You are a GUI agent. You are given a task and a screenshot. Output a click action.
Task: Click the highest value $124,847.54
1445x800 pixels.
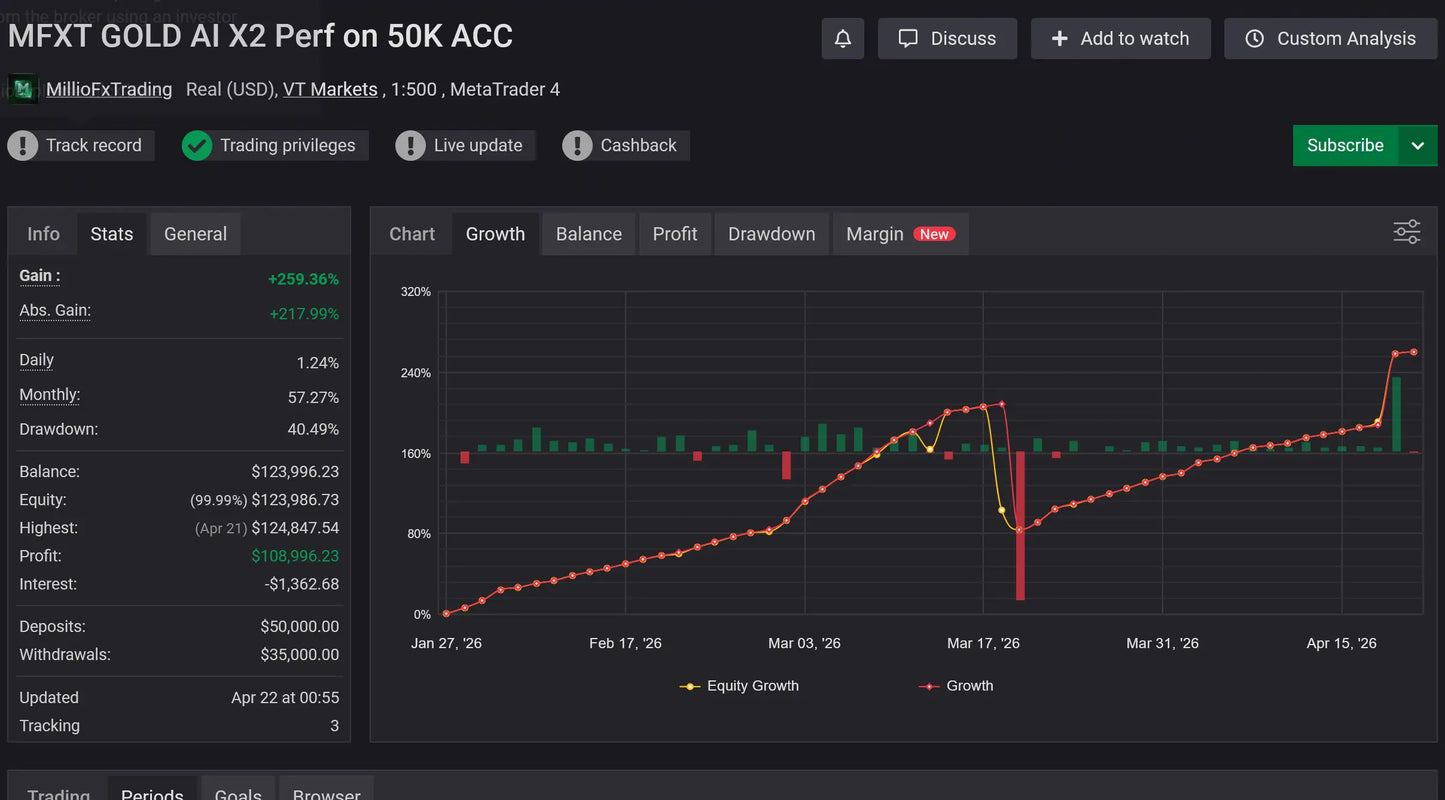pos(295,527)
